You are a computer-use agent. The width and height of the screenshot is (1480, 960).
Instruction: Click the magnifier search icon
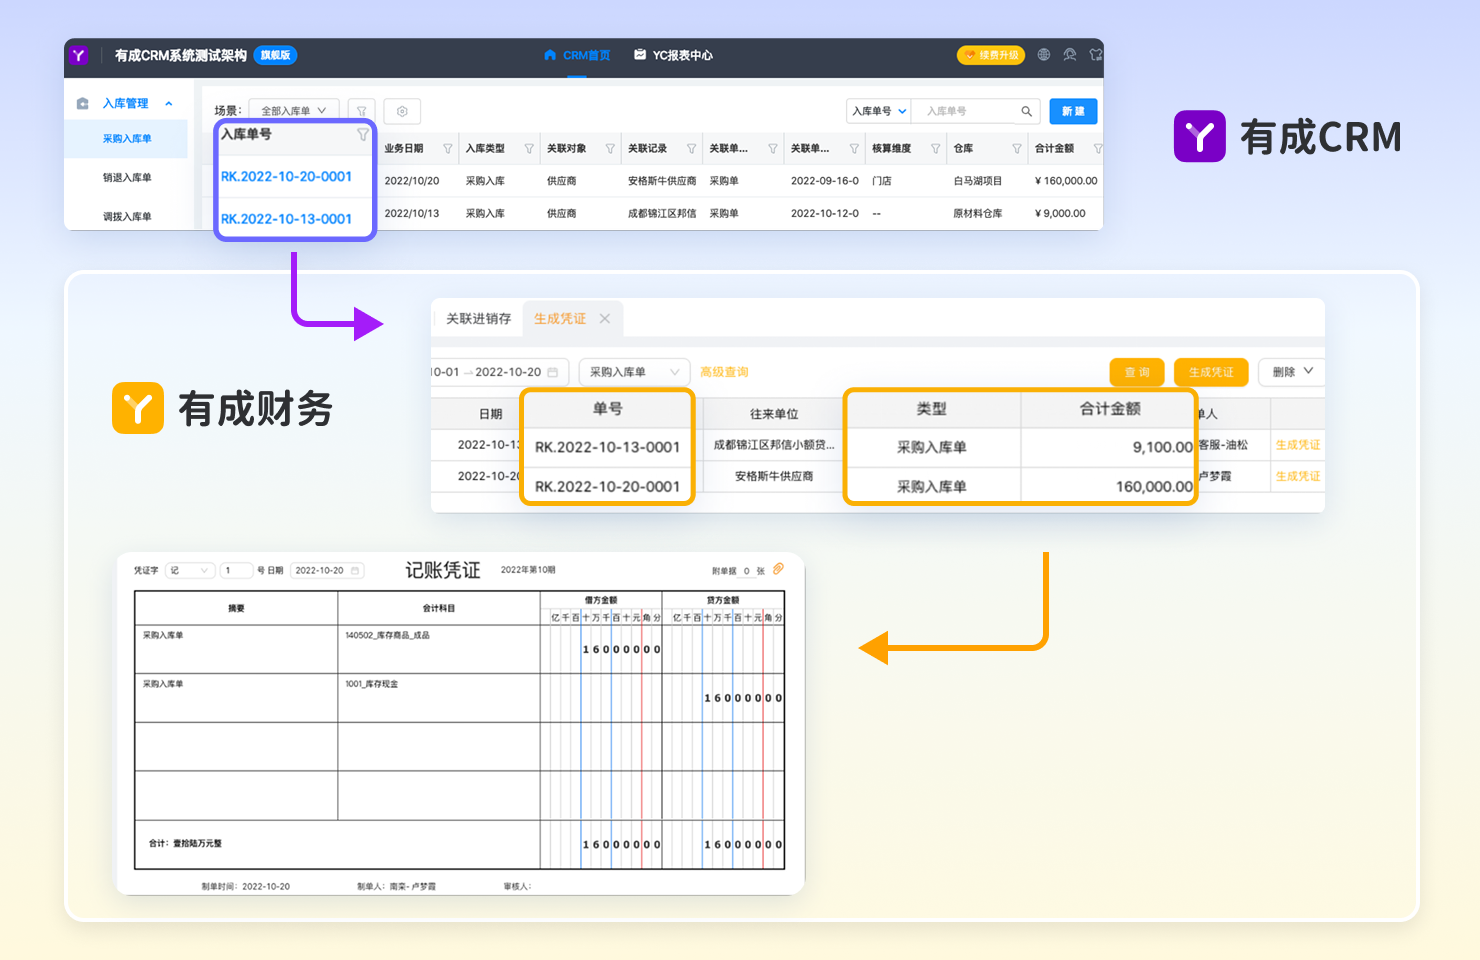pyautogui.click(x=1027, y=111)
